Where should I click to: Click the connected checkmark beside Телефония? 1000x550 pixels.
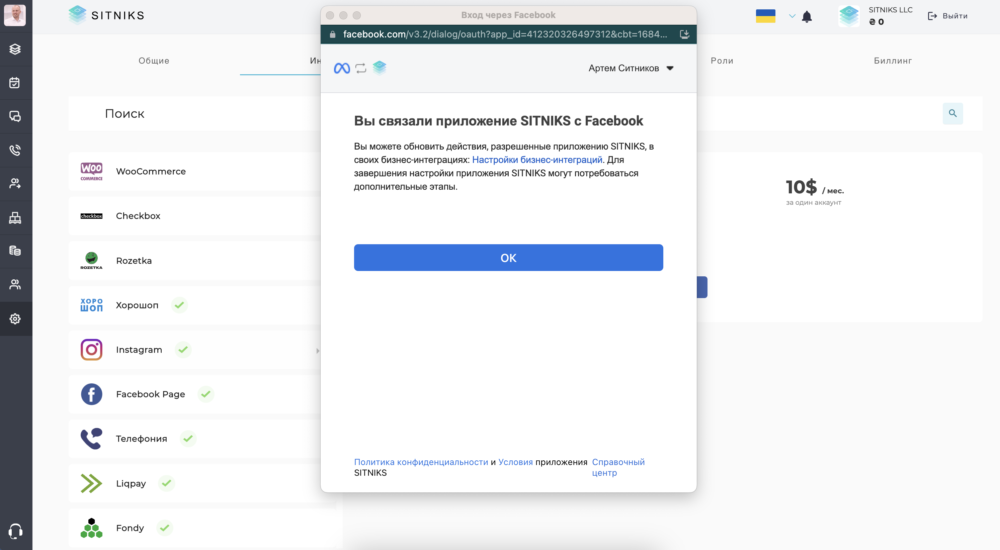click(188, 438)
